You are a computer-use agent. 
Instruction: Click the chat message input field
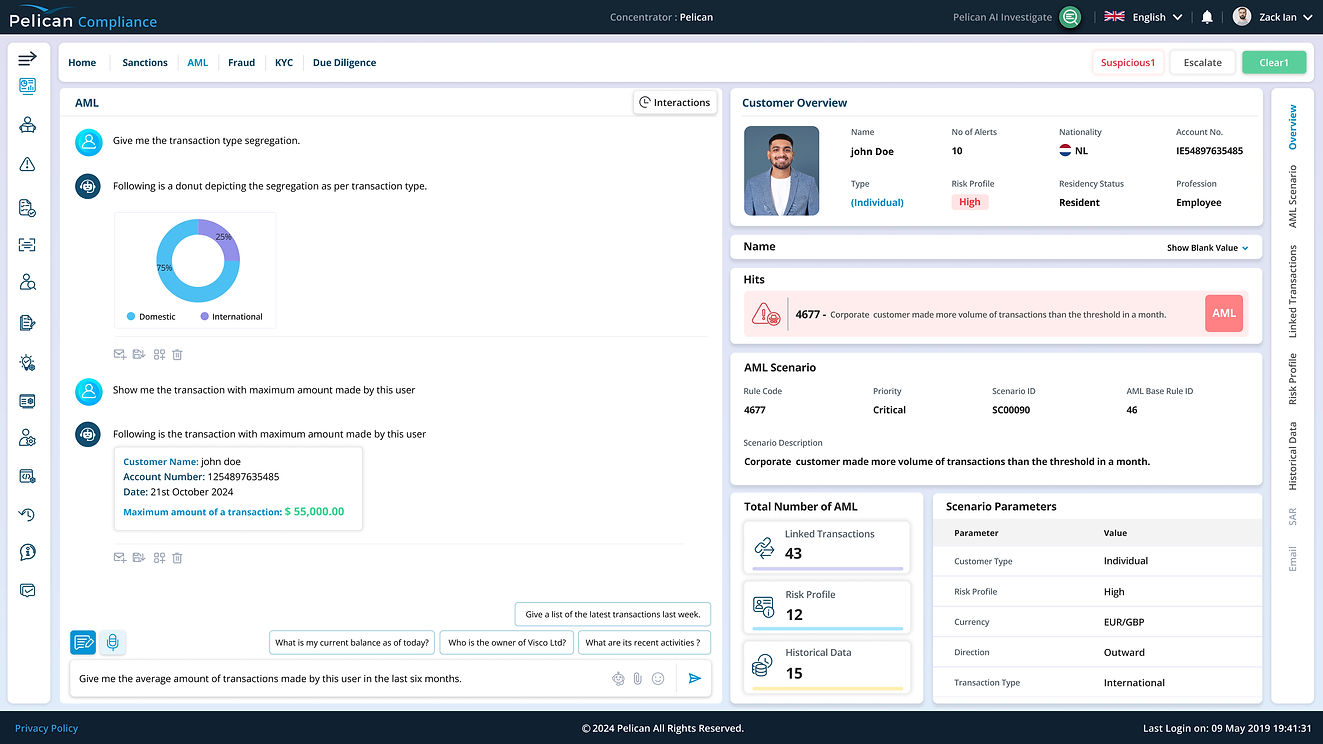[x=340, y=678]
